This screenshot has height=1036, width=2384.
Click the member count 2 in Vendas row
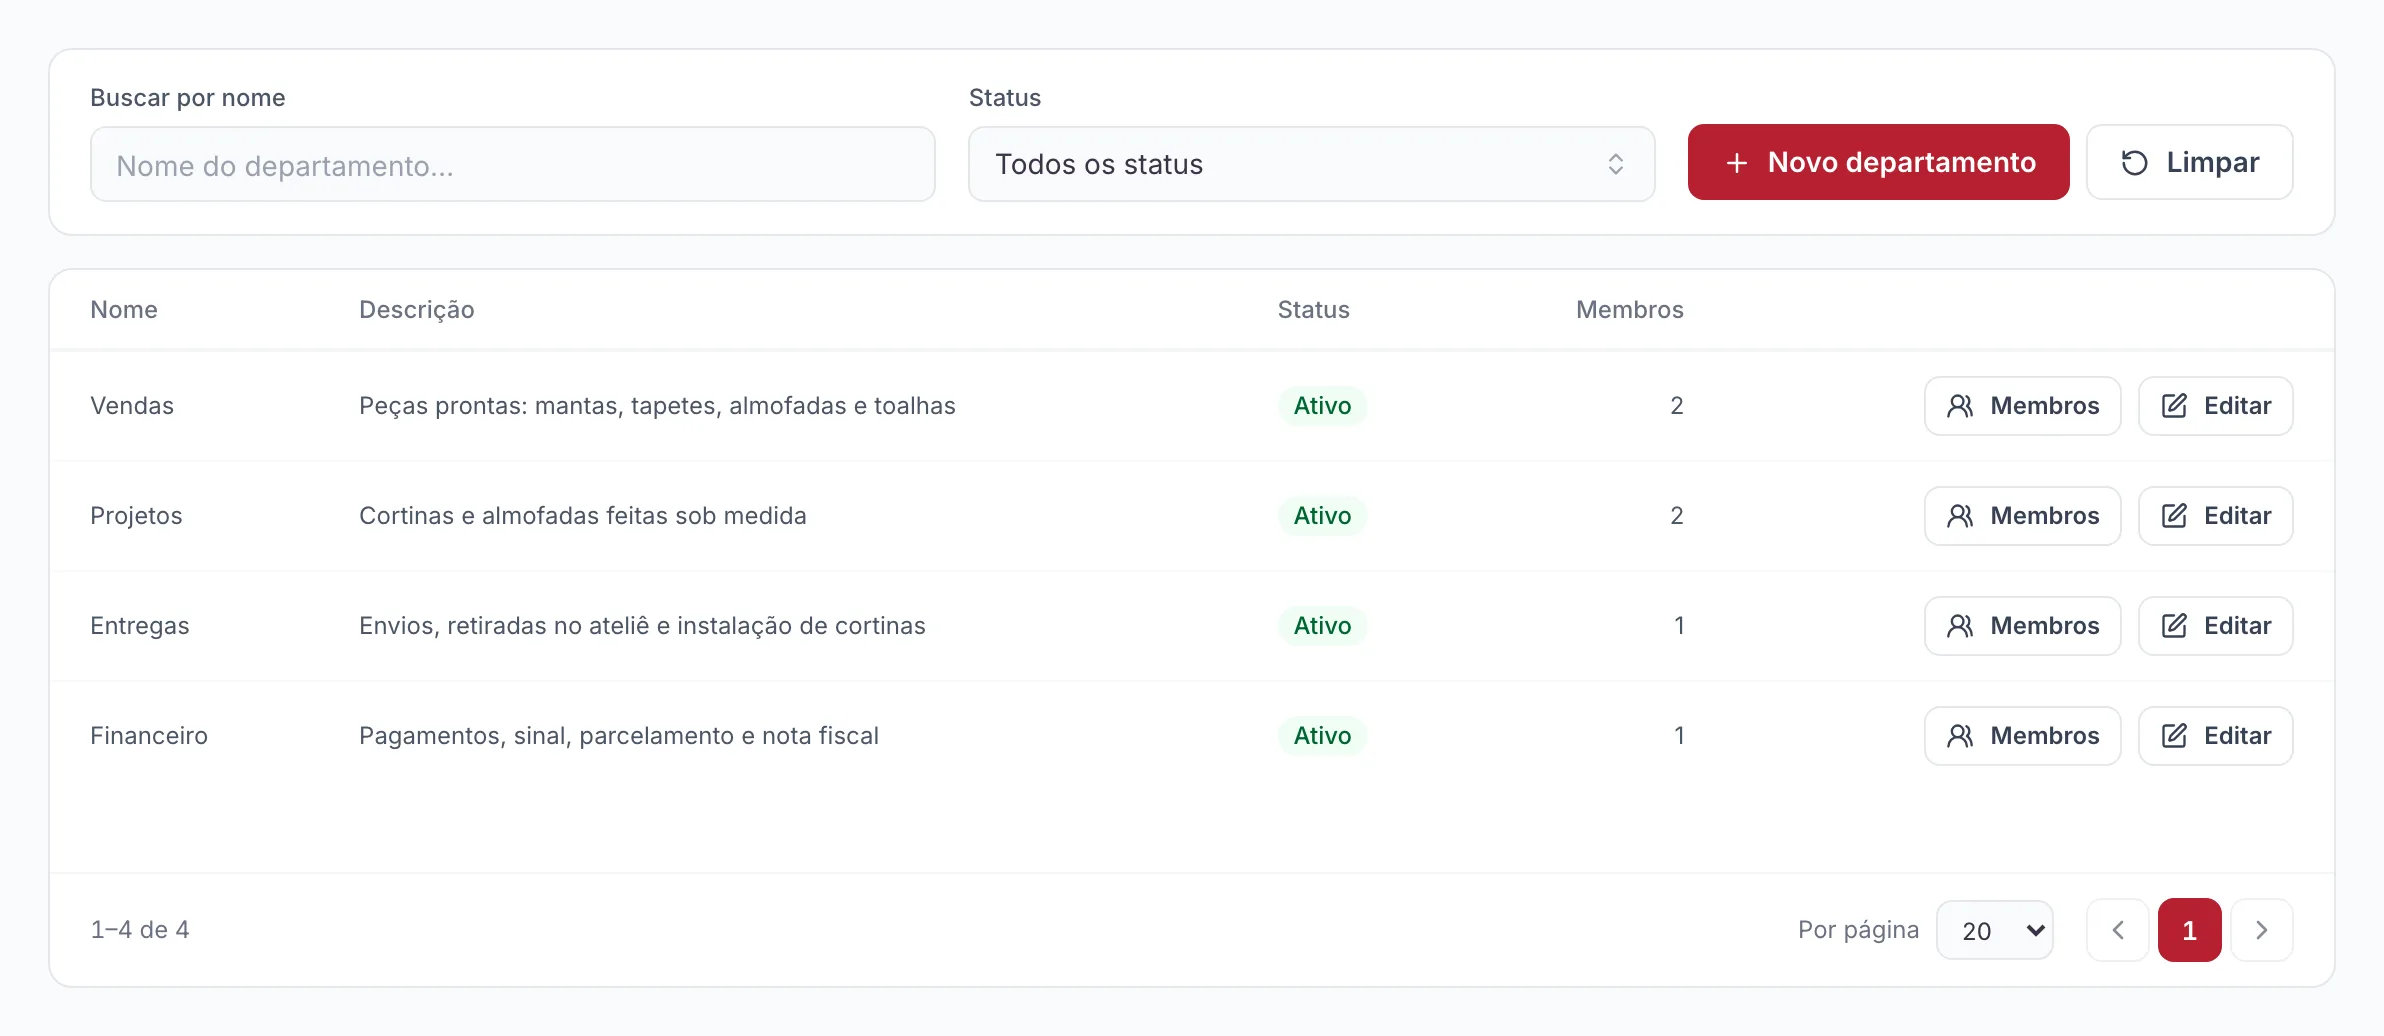pos(1676,406)
